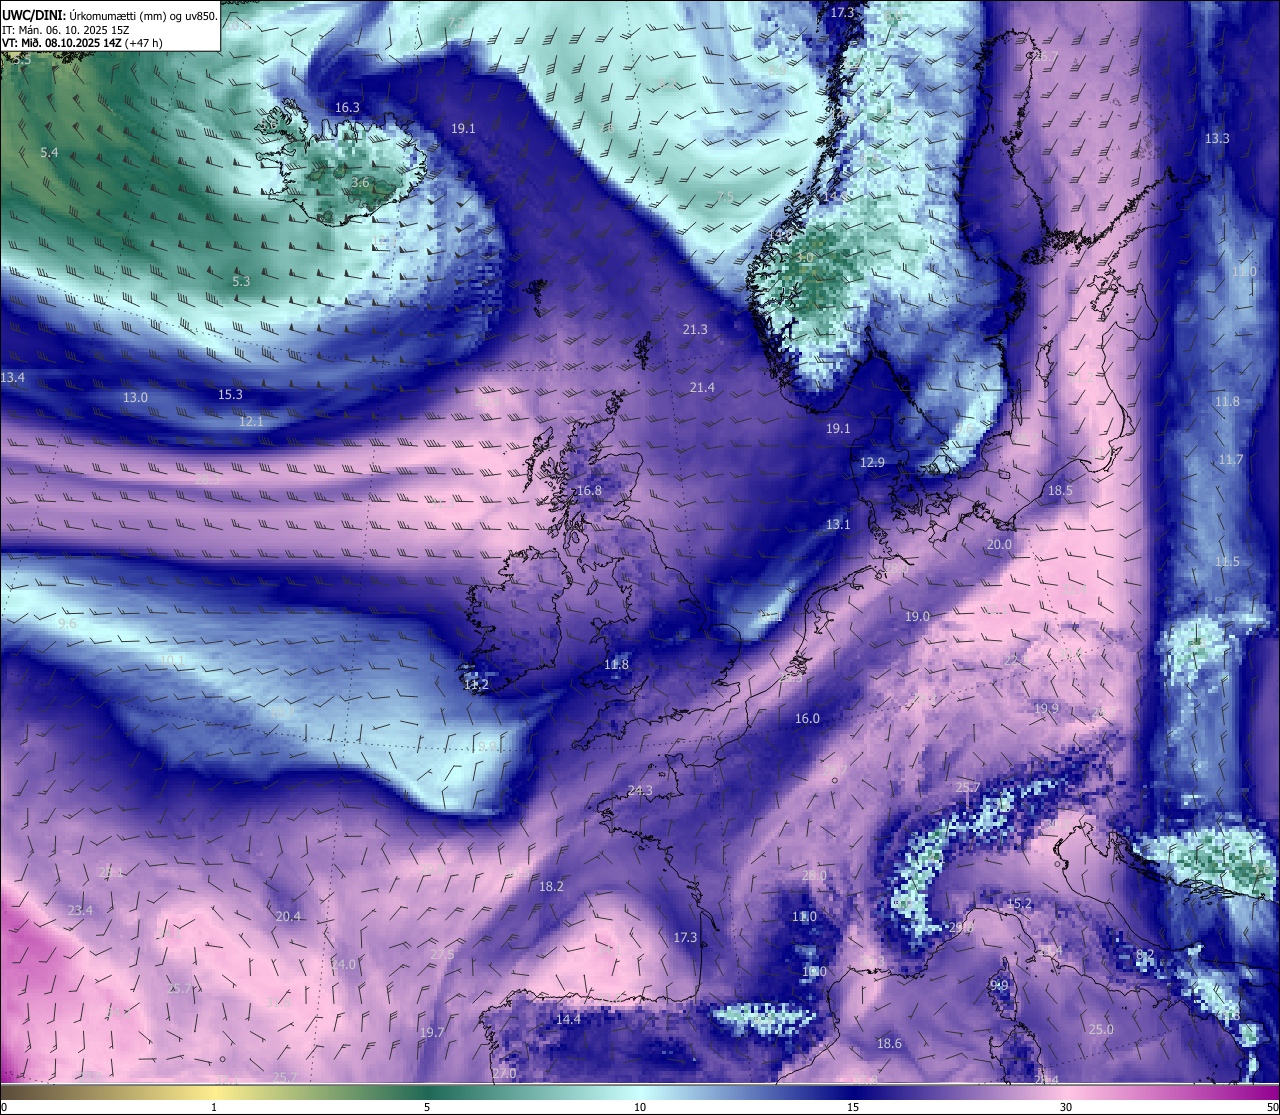This screenshot has height=1115, width=1280.
Task: Click the 12.1 value label
Action: coord(251,421)
